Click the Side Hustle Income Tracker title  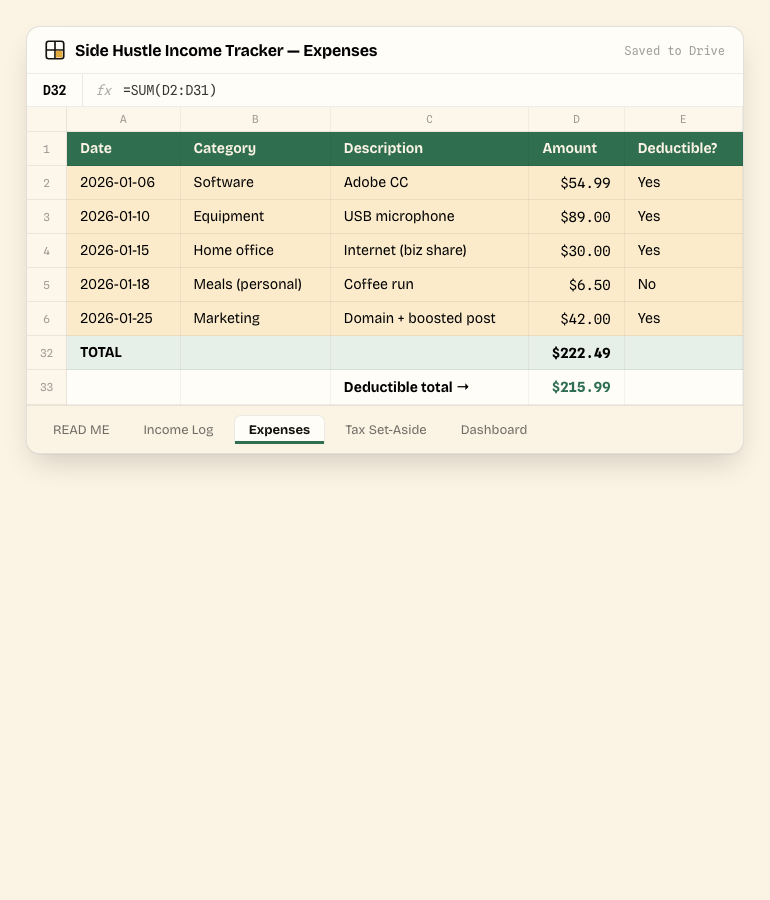(226, 51)
